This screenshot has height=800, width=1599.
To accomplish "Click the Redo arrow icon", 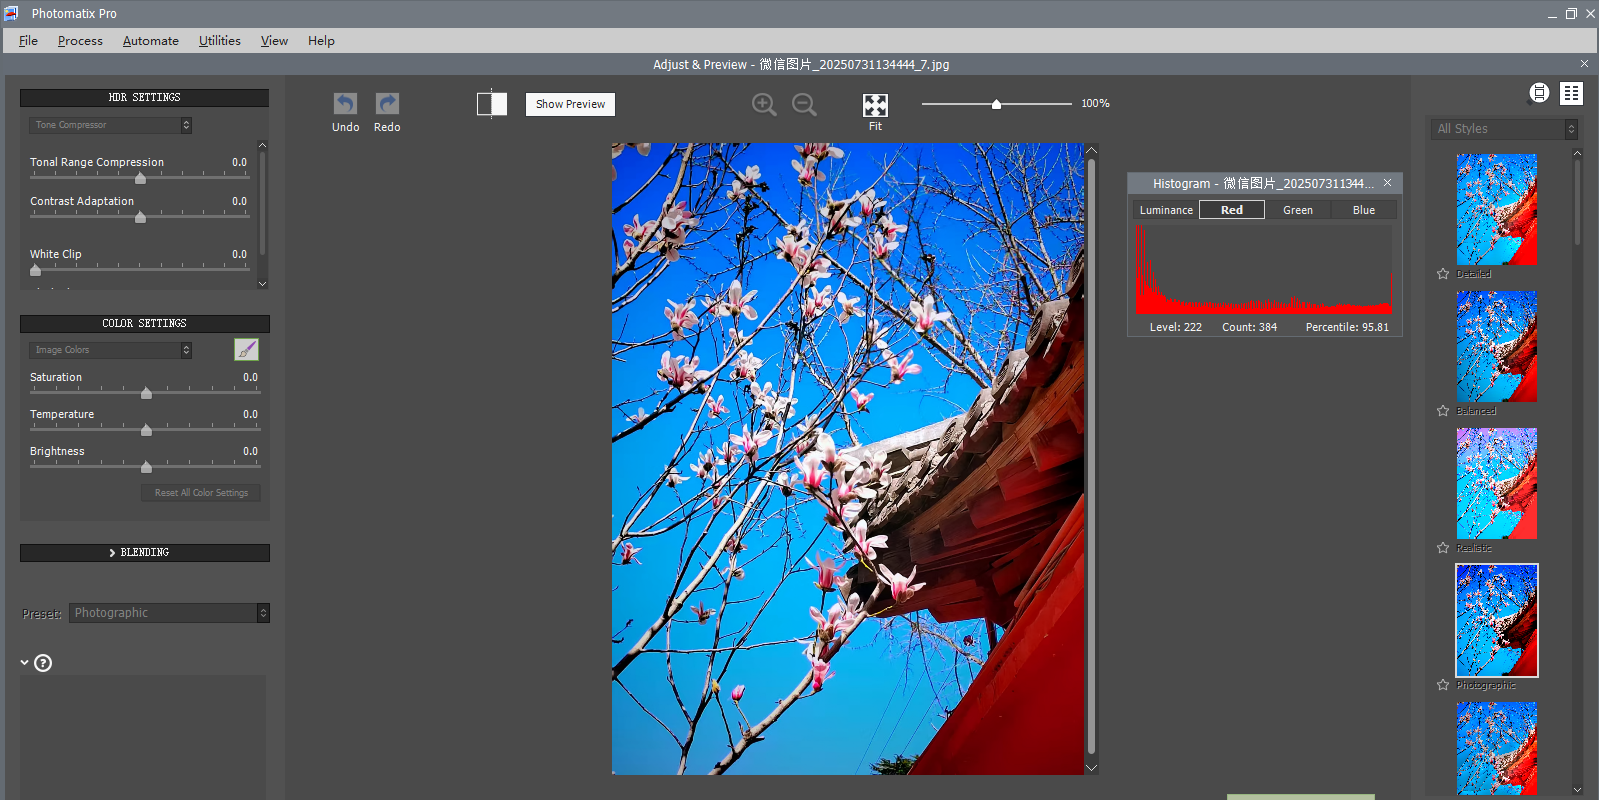I will [x=387, y=104].
